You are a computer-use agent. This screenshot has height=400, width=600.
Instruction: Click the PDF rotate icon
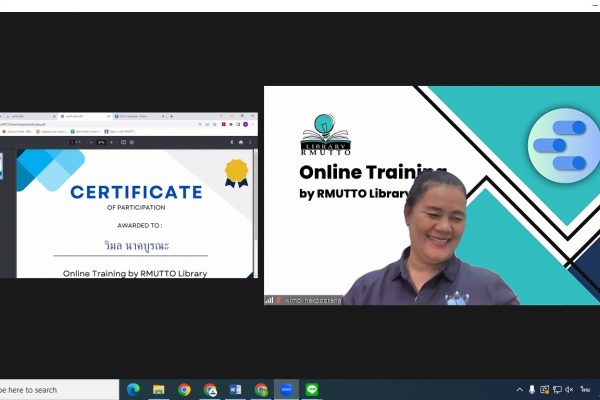pos(132,142)
